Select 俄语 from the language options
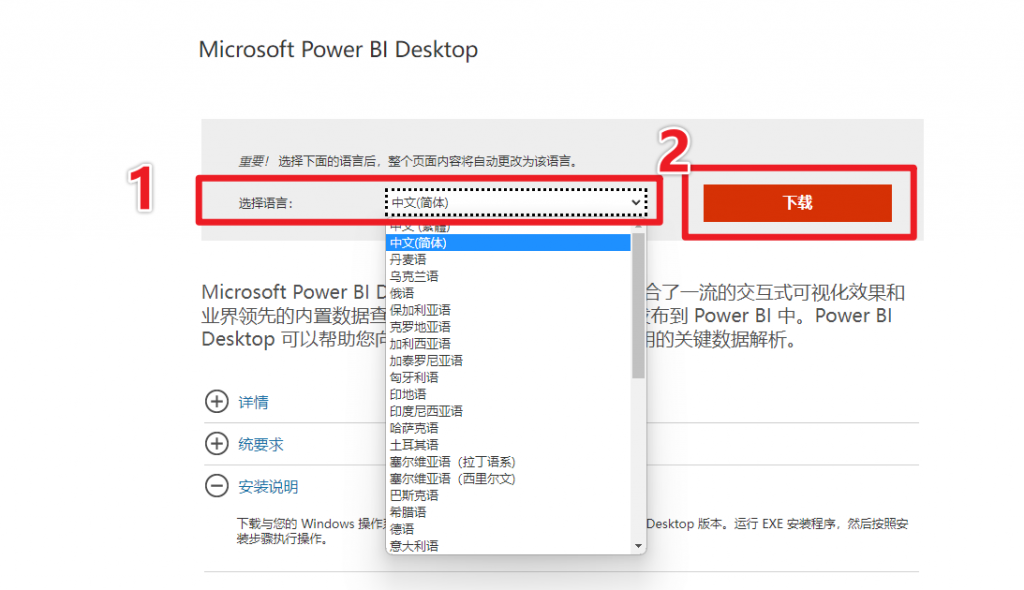This screenshot has height=590, width=1024. pos(402,293)
